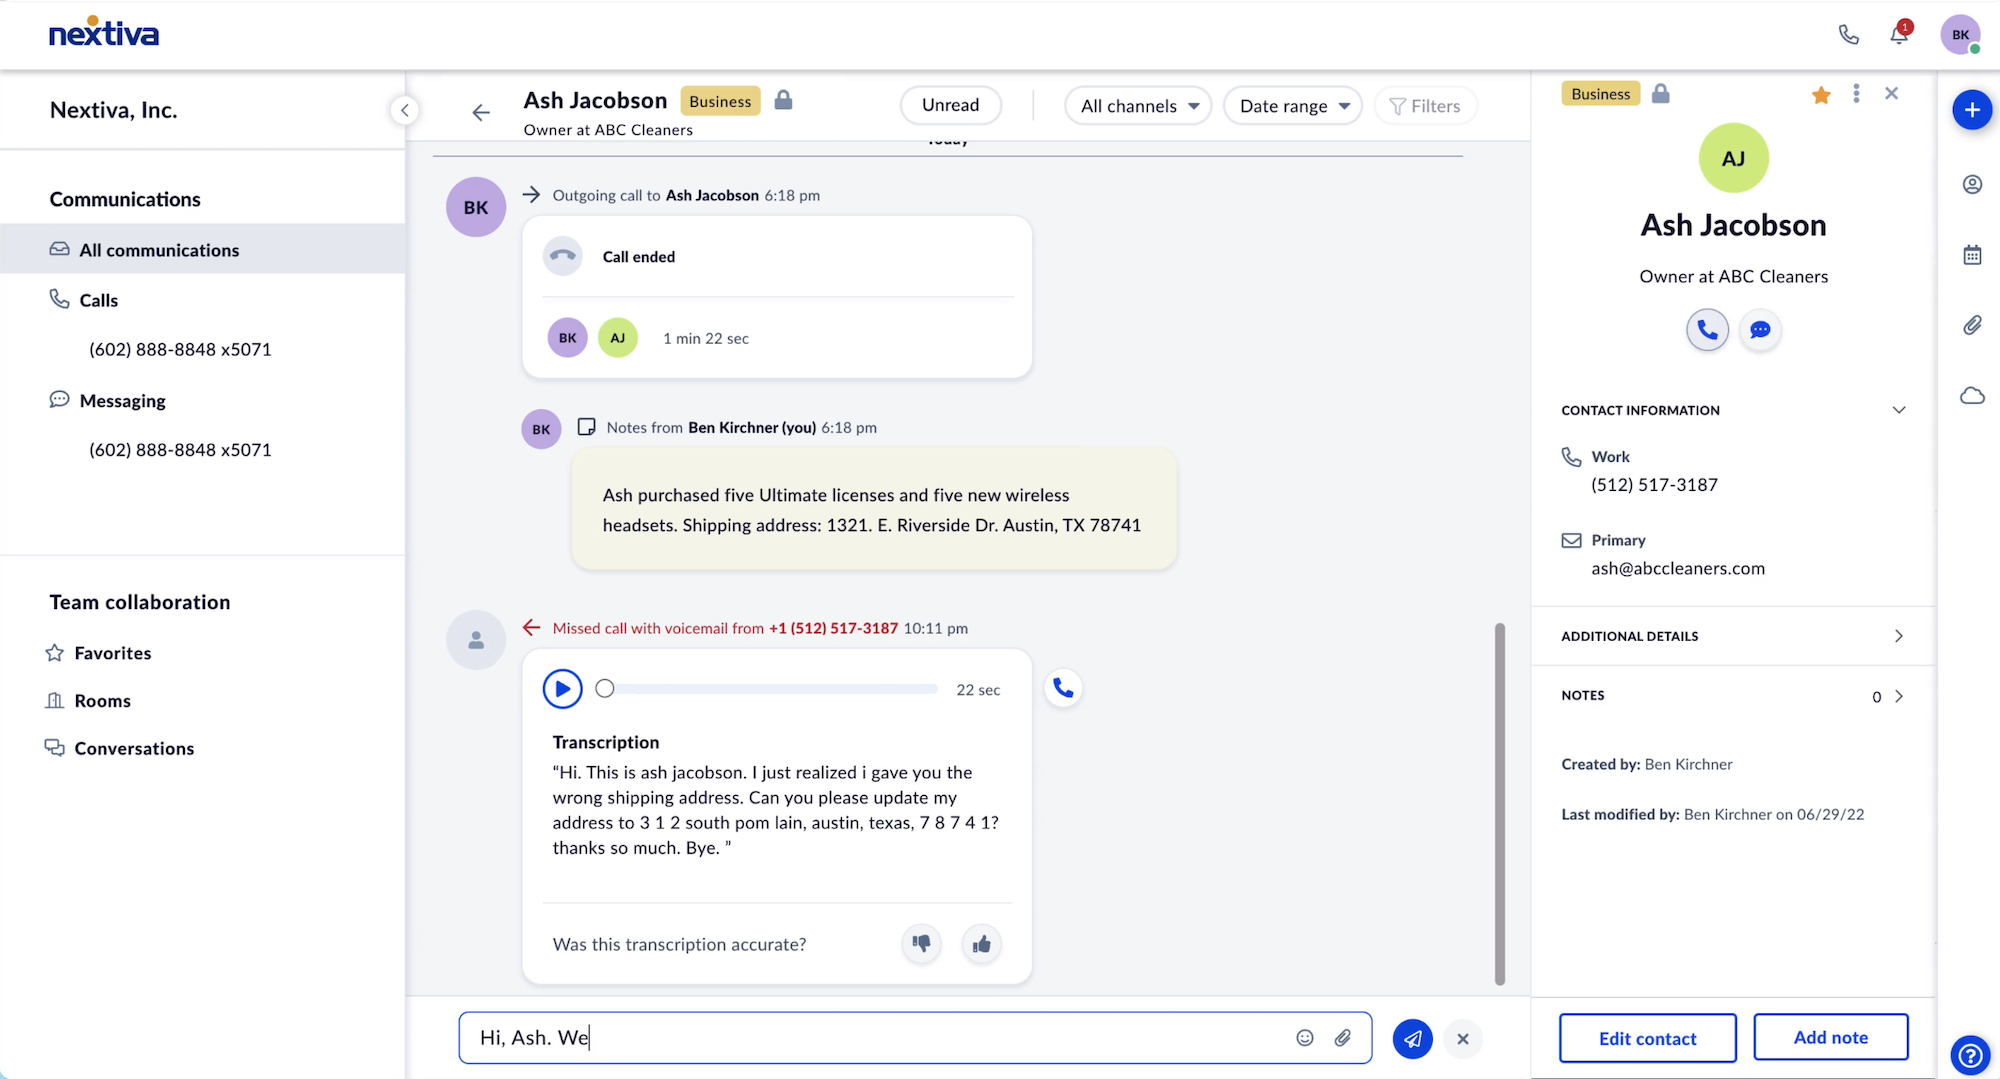This screenshot has height=1079, width=2000.
Task: Message Ash Jacobson from contact panel
Action: [1760, 330]
